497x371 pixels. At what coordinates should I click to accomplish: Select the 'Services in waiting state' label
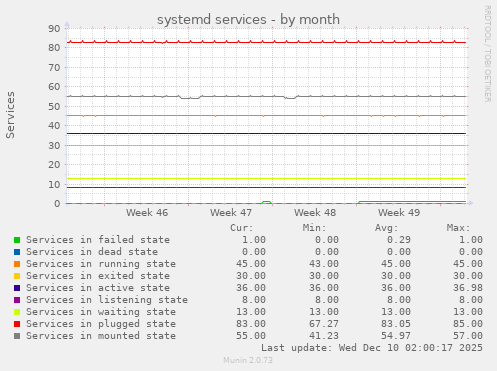pos(101,312)
